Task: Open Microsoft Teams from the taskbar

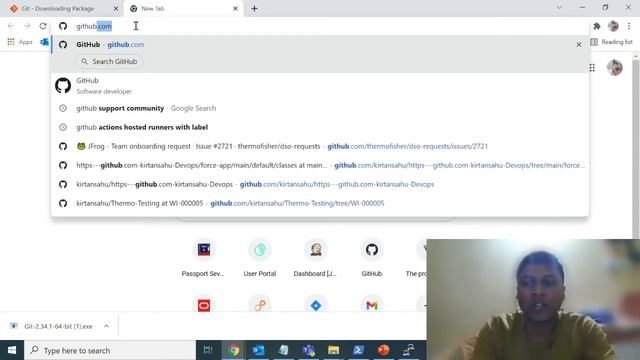Action: coord(308,350)
